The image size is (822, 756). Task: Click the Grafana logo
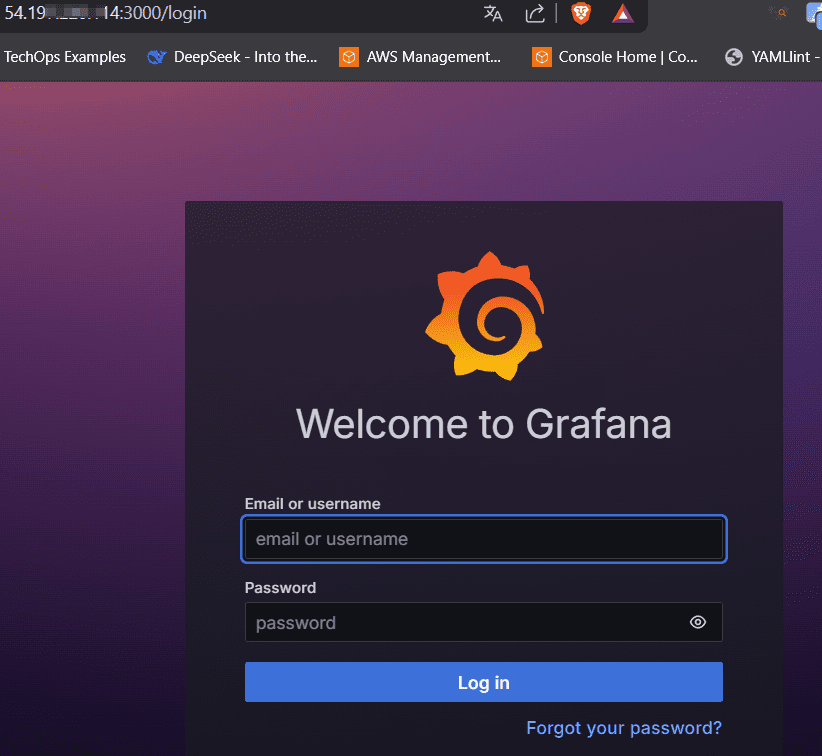coord(484,316)
